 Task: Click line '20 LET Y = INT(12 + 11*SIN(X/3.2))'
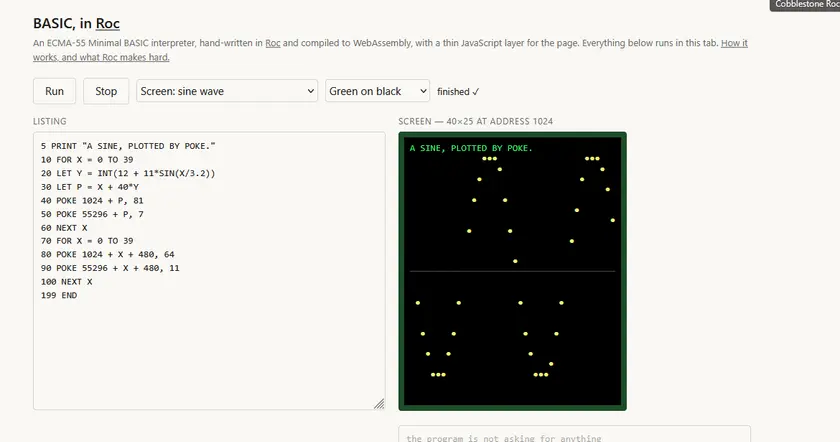click(x=128, y=173)
